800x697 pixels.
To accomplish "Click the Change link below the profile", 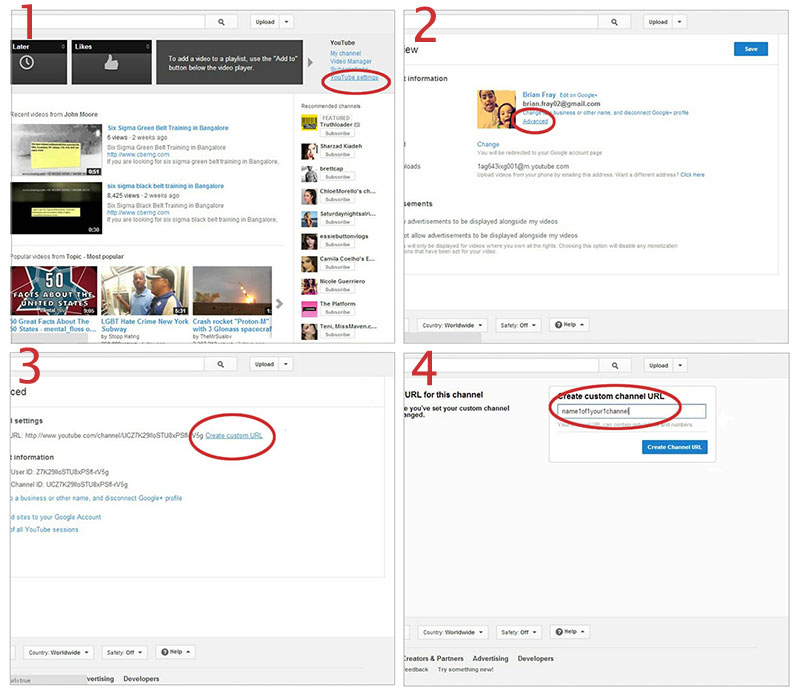I will click(x=488, y=144).
